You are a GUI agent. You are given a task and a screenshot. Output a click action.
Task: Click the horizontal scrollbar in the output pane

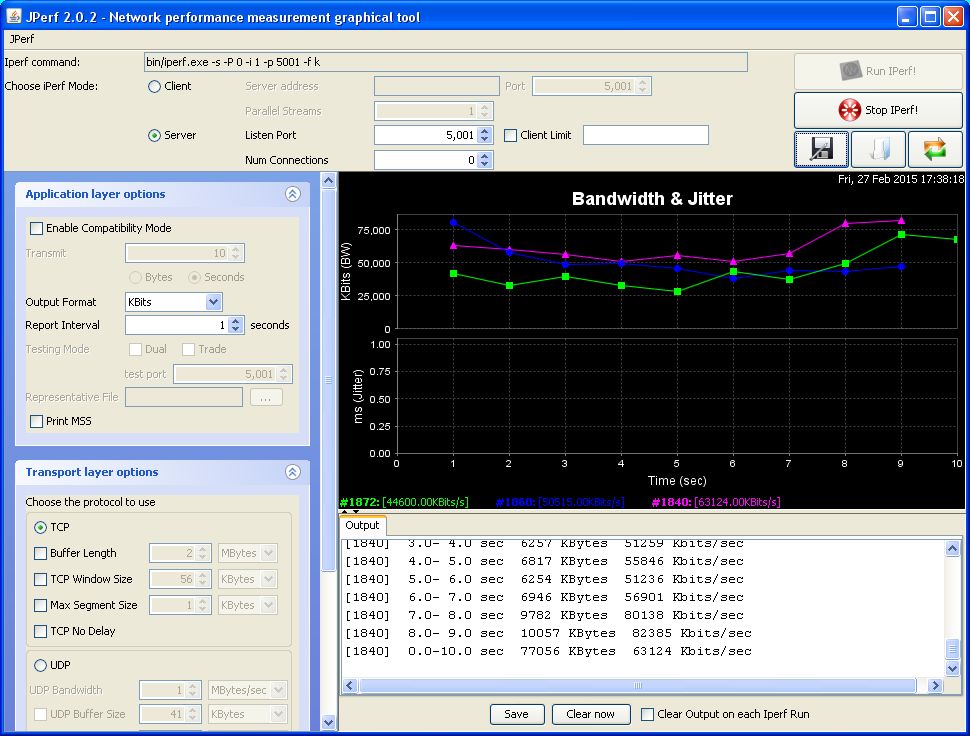tap(636, 686)
